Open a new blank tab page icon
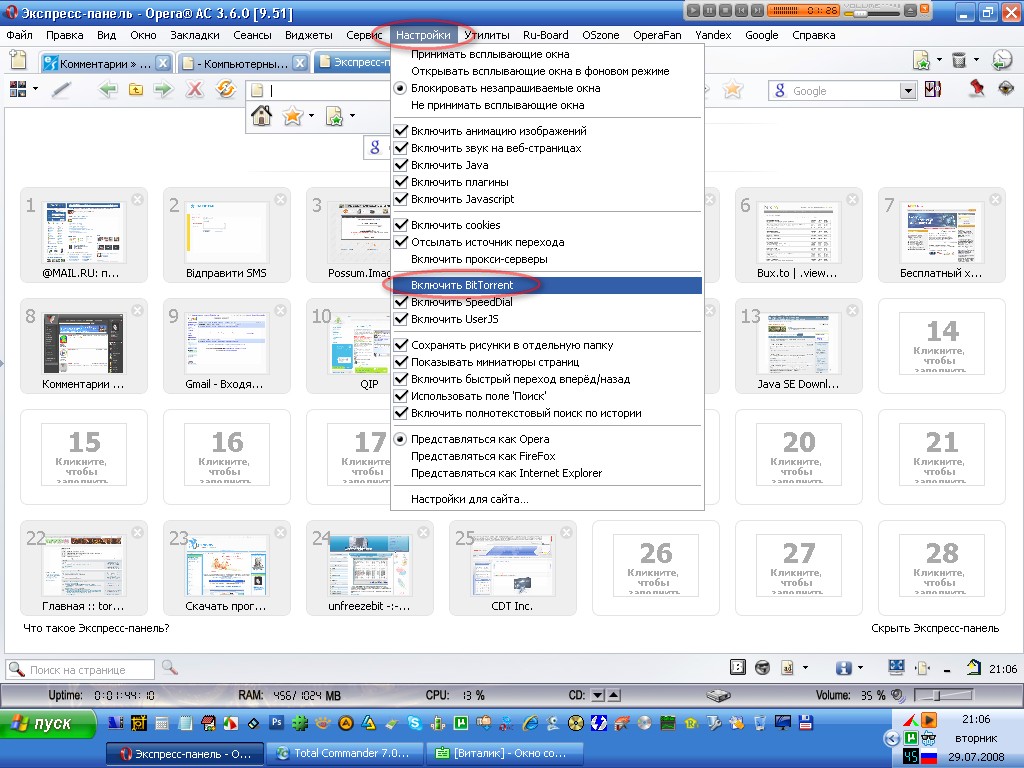Viewport: 1024px width, 768px height. coord(18,60)
